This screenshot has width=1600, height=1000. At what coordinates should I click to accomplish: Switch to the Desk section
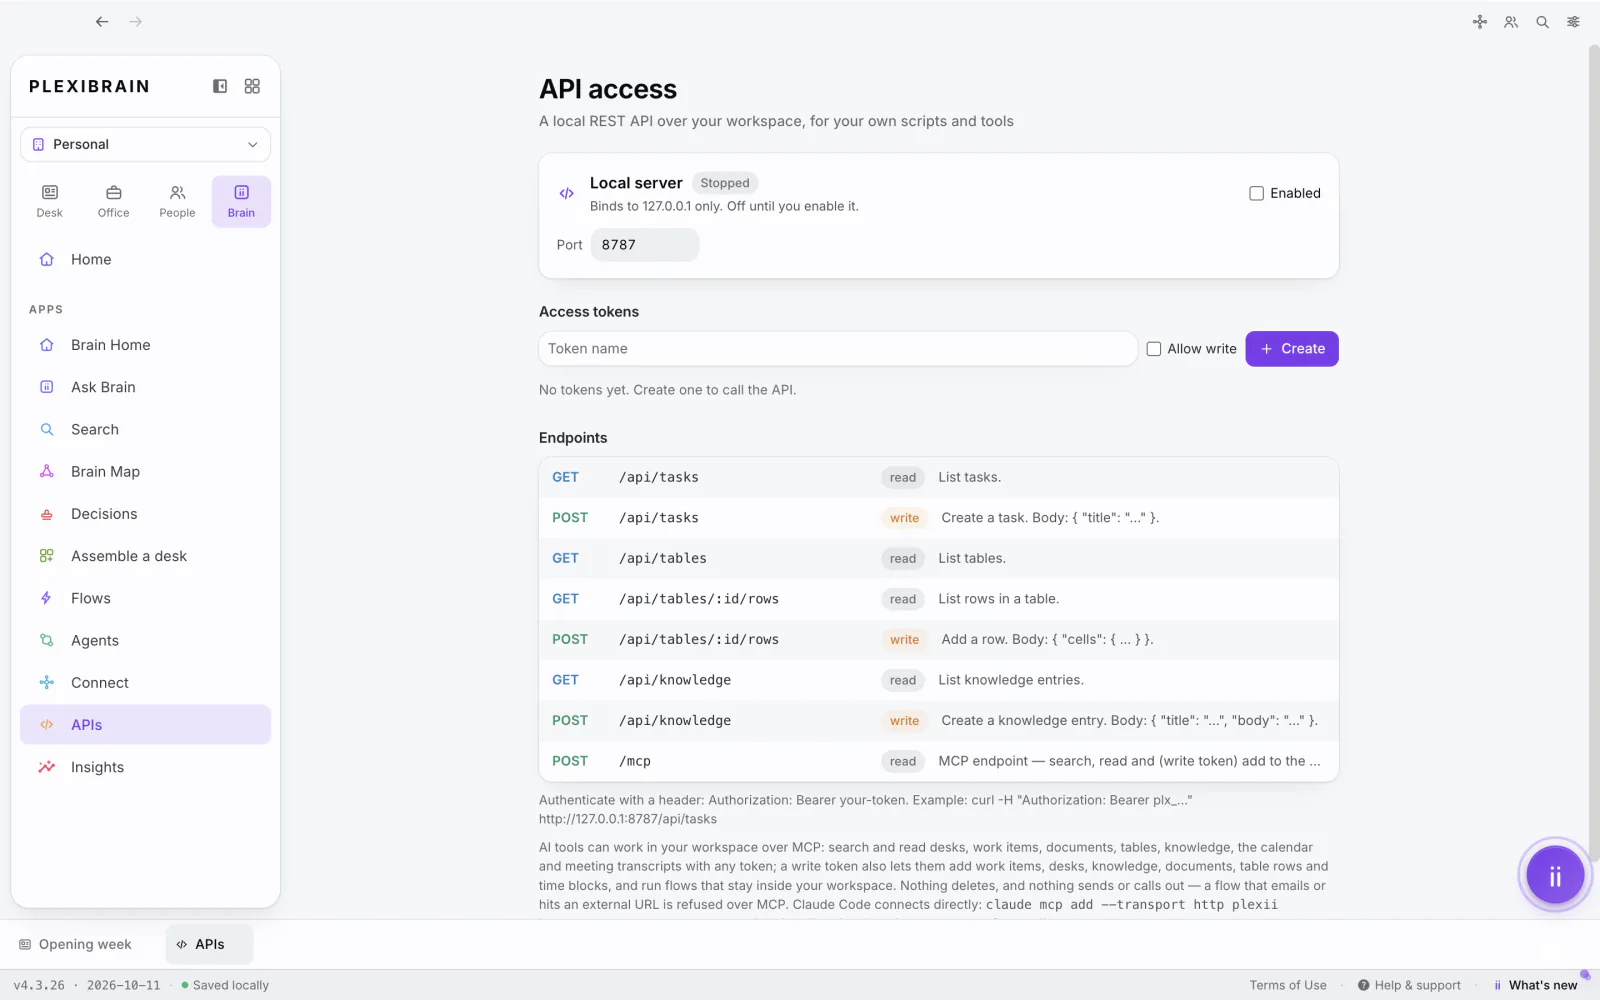(50, 201)
